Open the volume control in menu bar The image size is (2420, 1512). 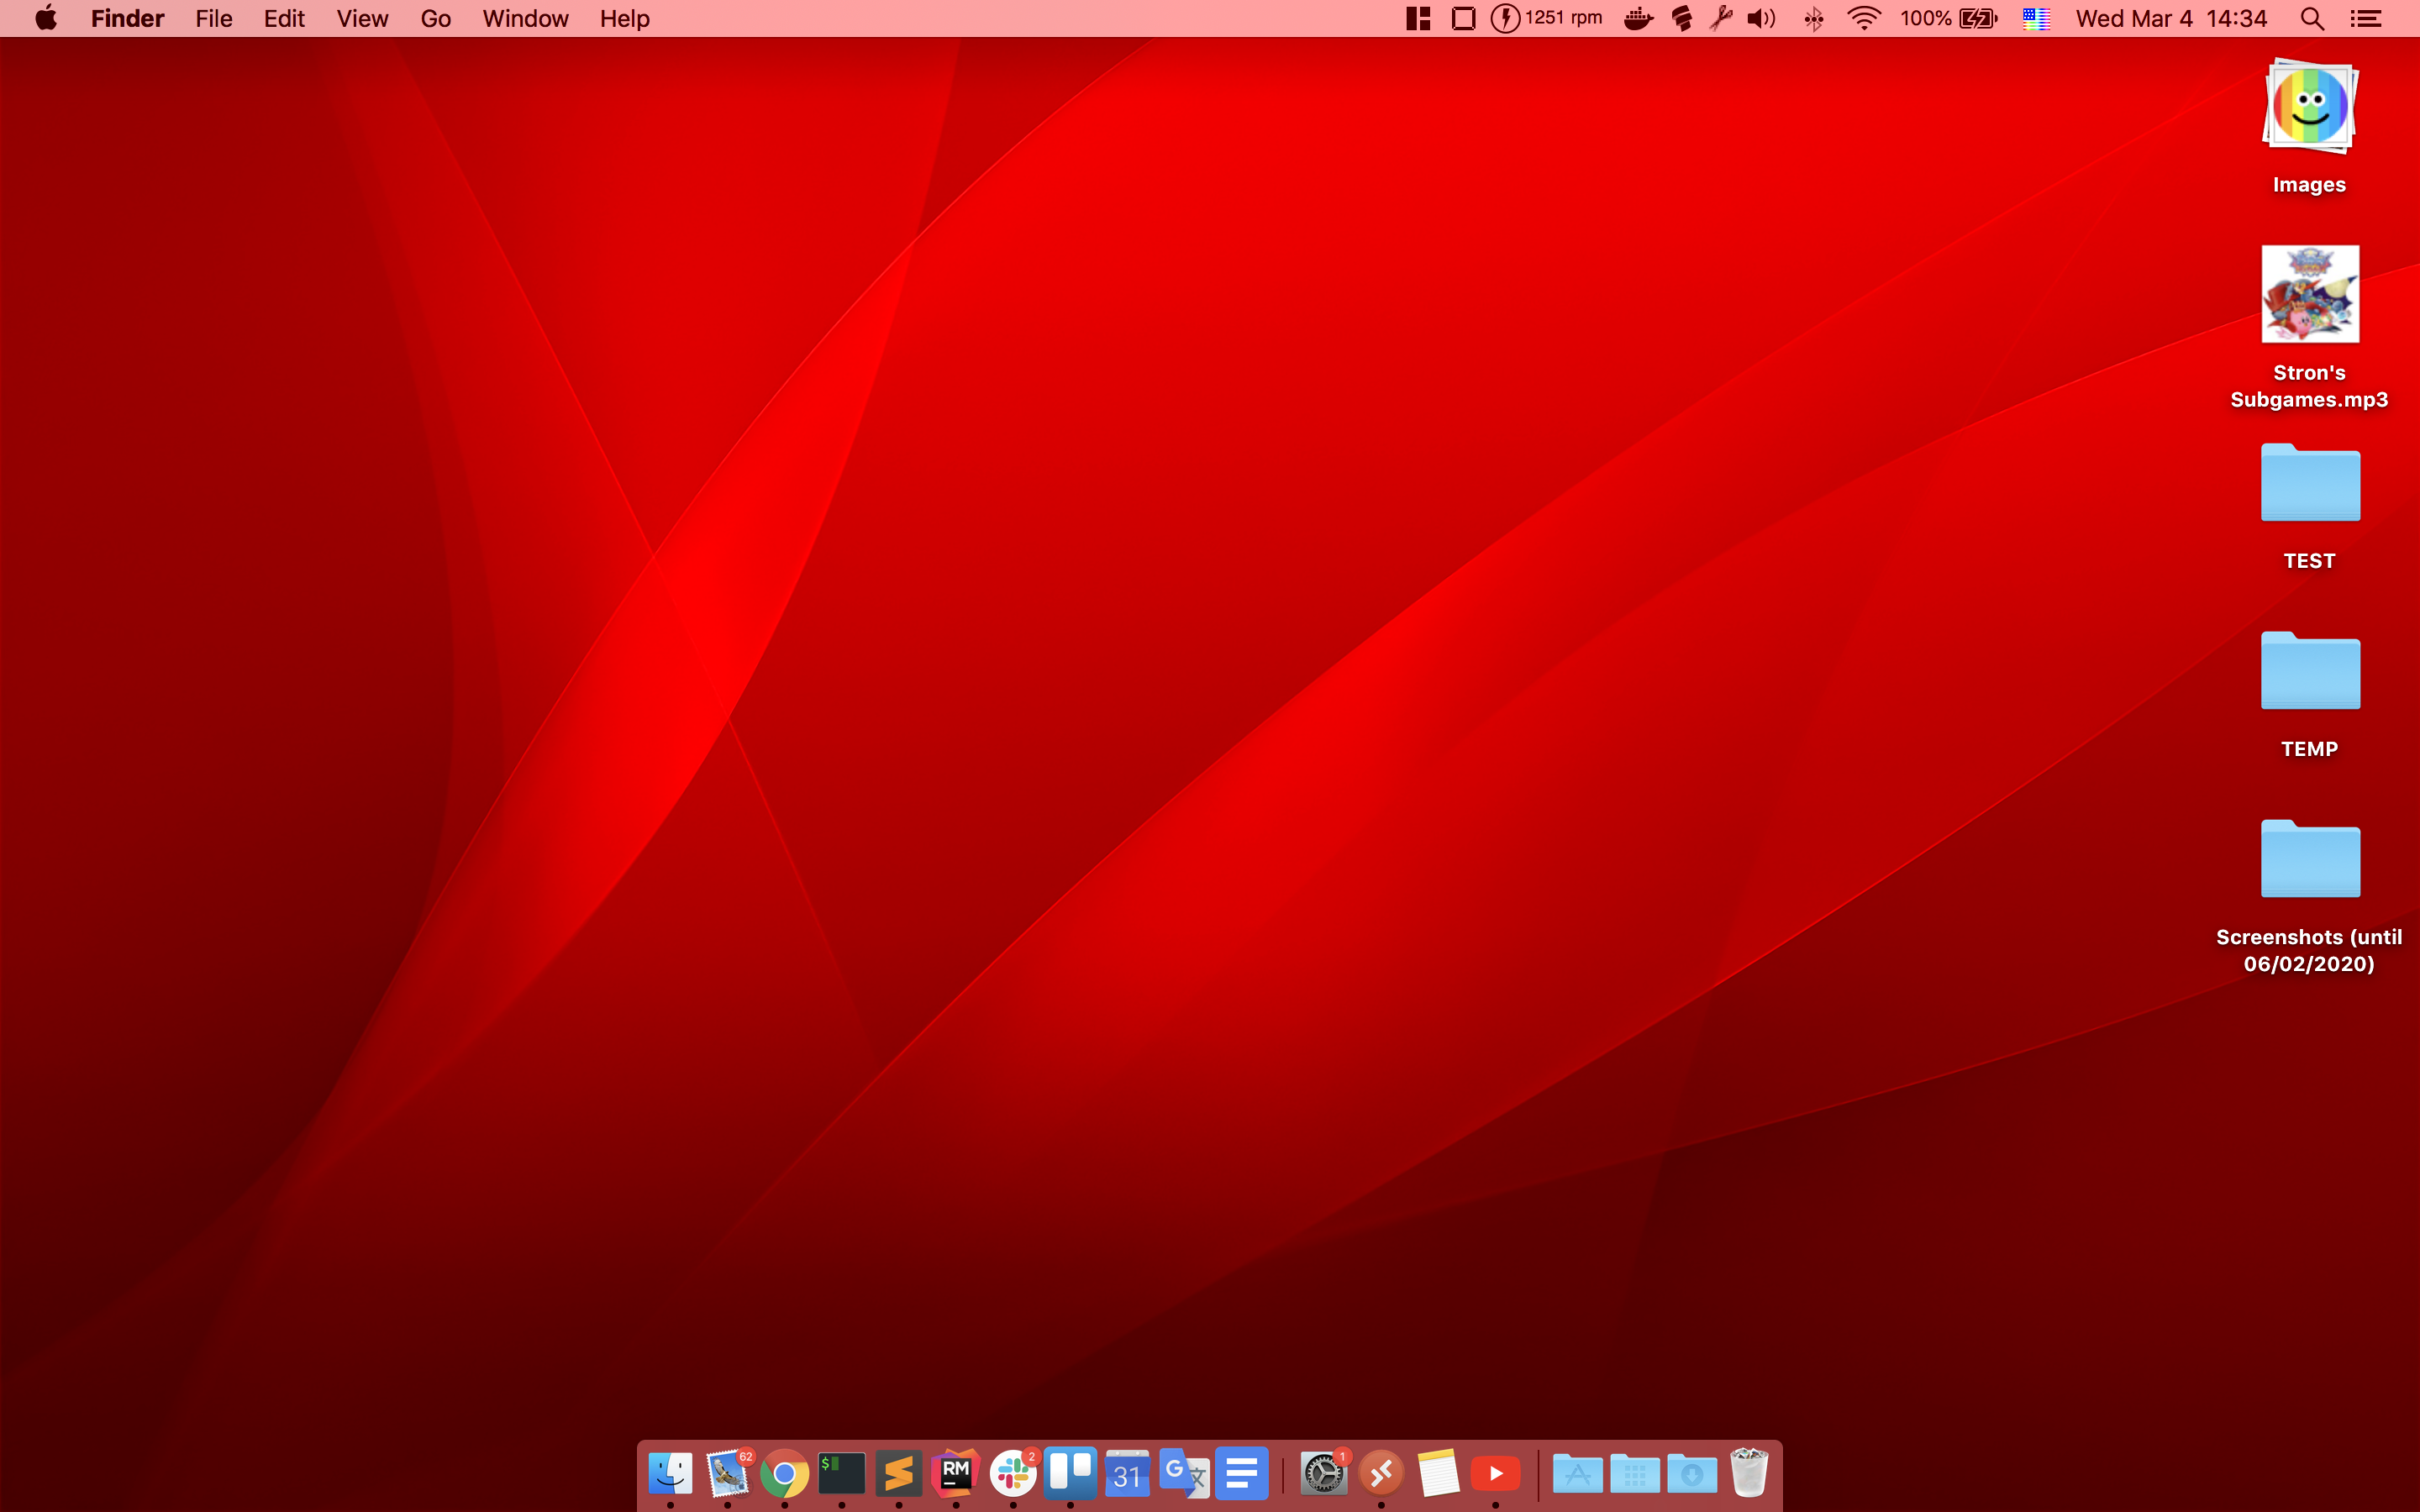point(1761,18)
